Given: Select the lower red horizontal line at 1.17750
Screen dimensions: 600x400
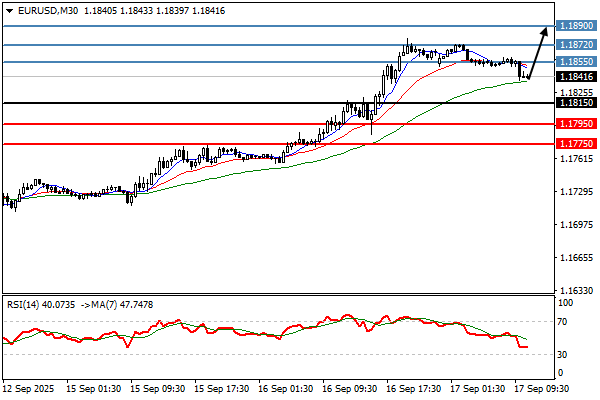Looking at the screenshot, I should coord(279,144).
